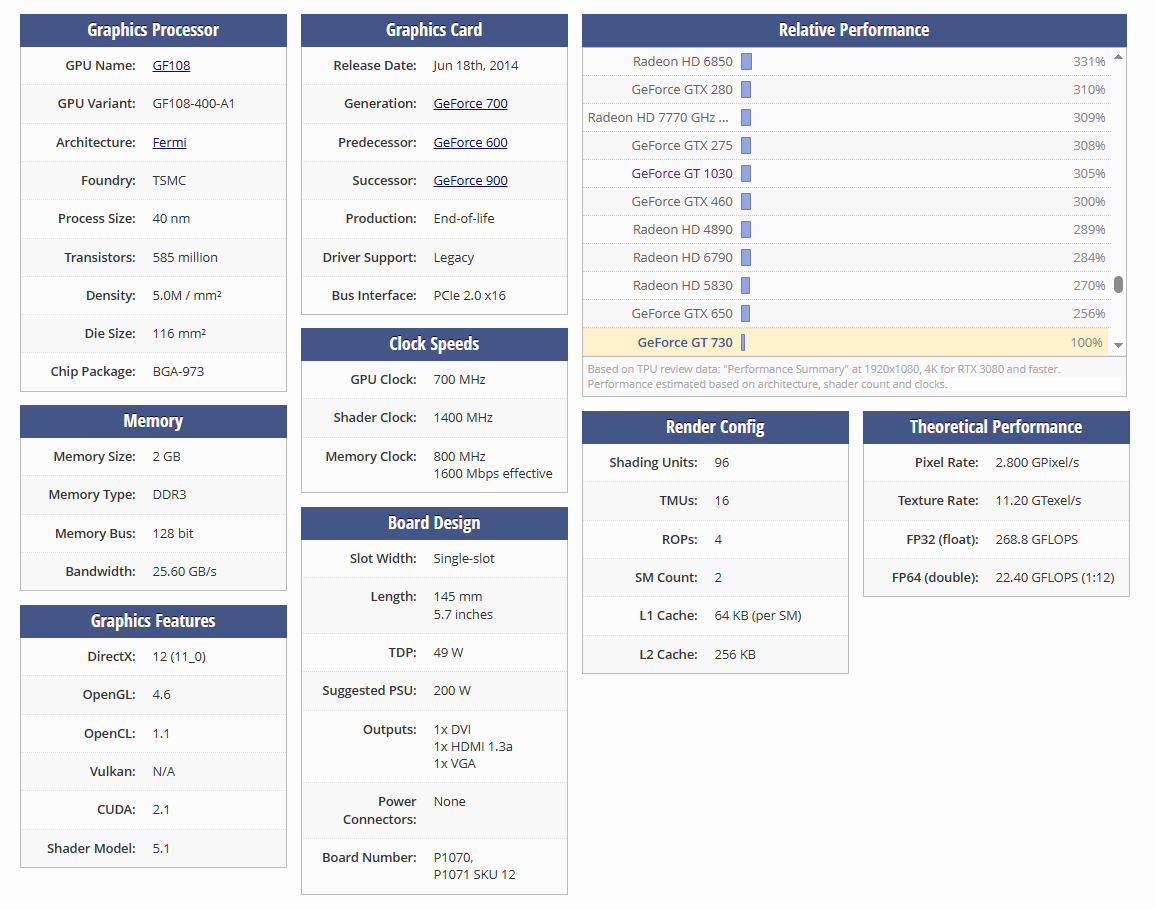Open Radeon HD 6850 in performance list
The height and width of the screenshot is (909, 1155).
tap(682, 62)
